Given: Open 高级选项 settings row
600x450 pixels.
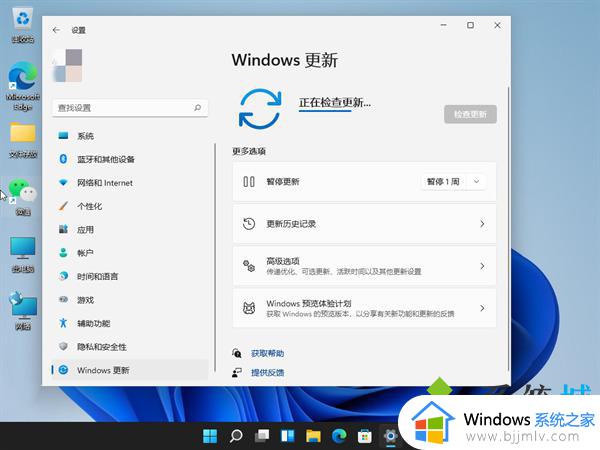Looking at the screenshot, I should coord(364,266).
